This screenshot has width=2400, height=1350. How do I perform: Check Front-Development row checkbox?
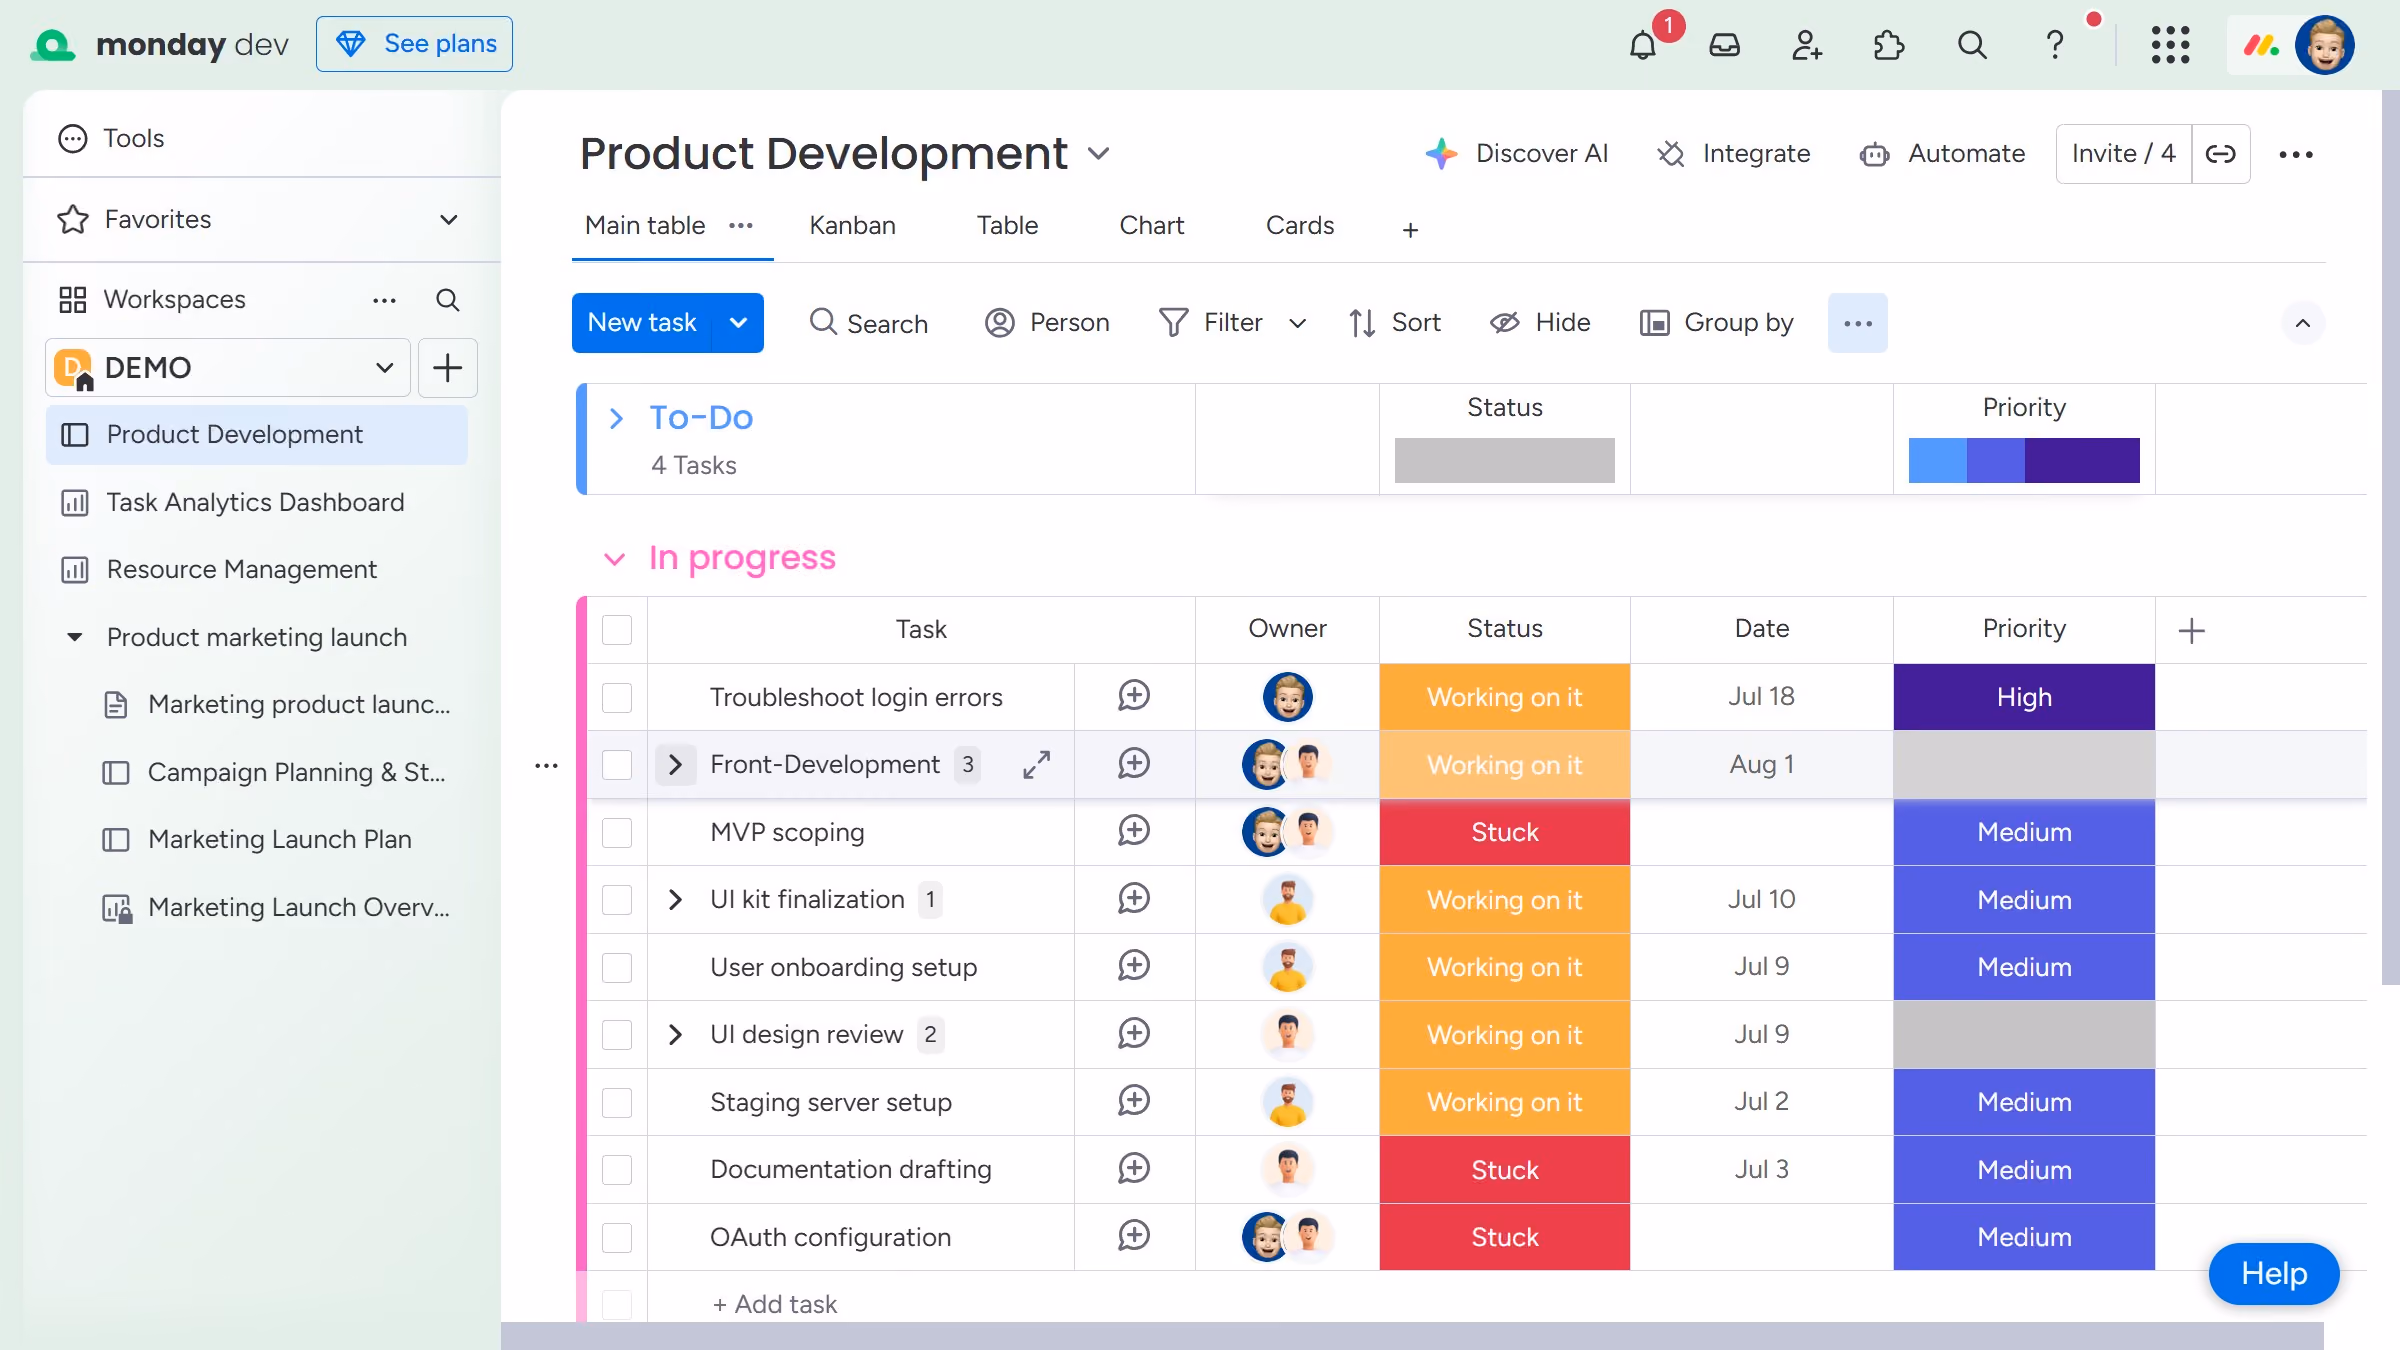click(x=617, y=765)
